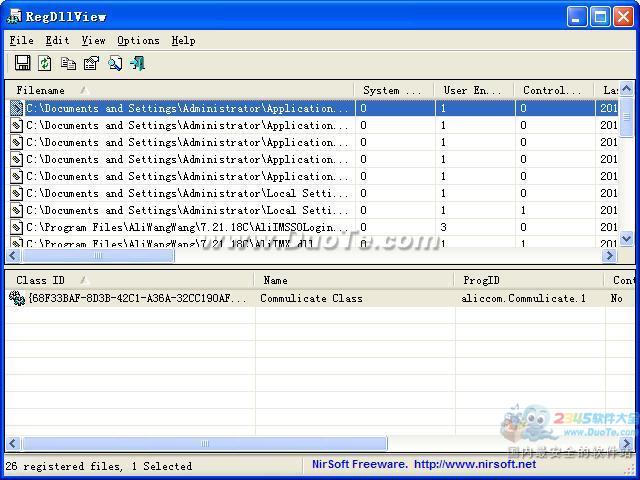Sort by the User En... column header
This screenshot has height=480, width=640.
(474, 90)
